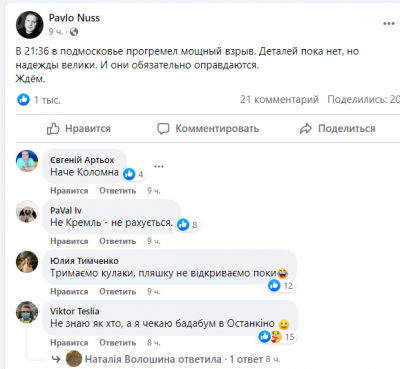Click the Нравится thumbs-up button
Screen dimensions: 400x369
click(79, 129)
